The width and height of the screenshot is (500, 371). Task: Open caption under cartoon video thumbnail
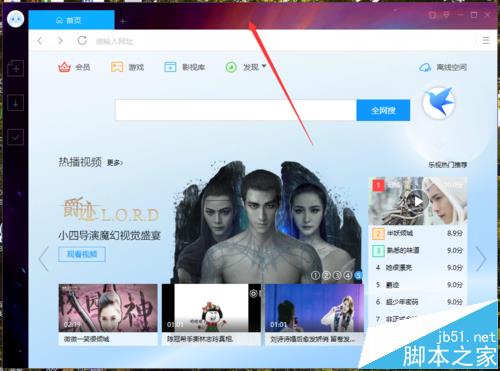200,339
